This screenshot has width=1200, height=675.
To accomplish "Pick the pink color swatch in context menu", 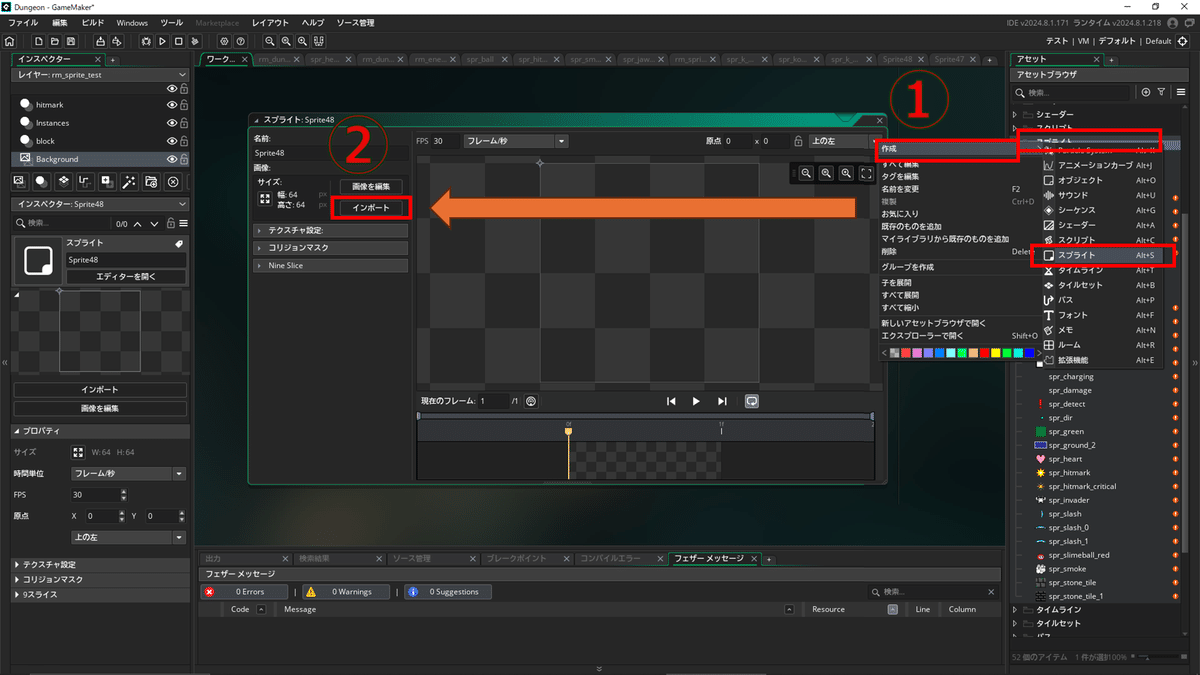I will [917, 353].
